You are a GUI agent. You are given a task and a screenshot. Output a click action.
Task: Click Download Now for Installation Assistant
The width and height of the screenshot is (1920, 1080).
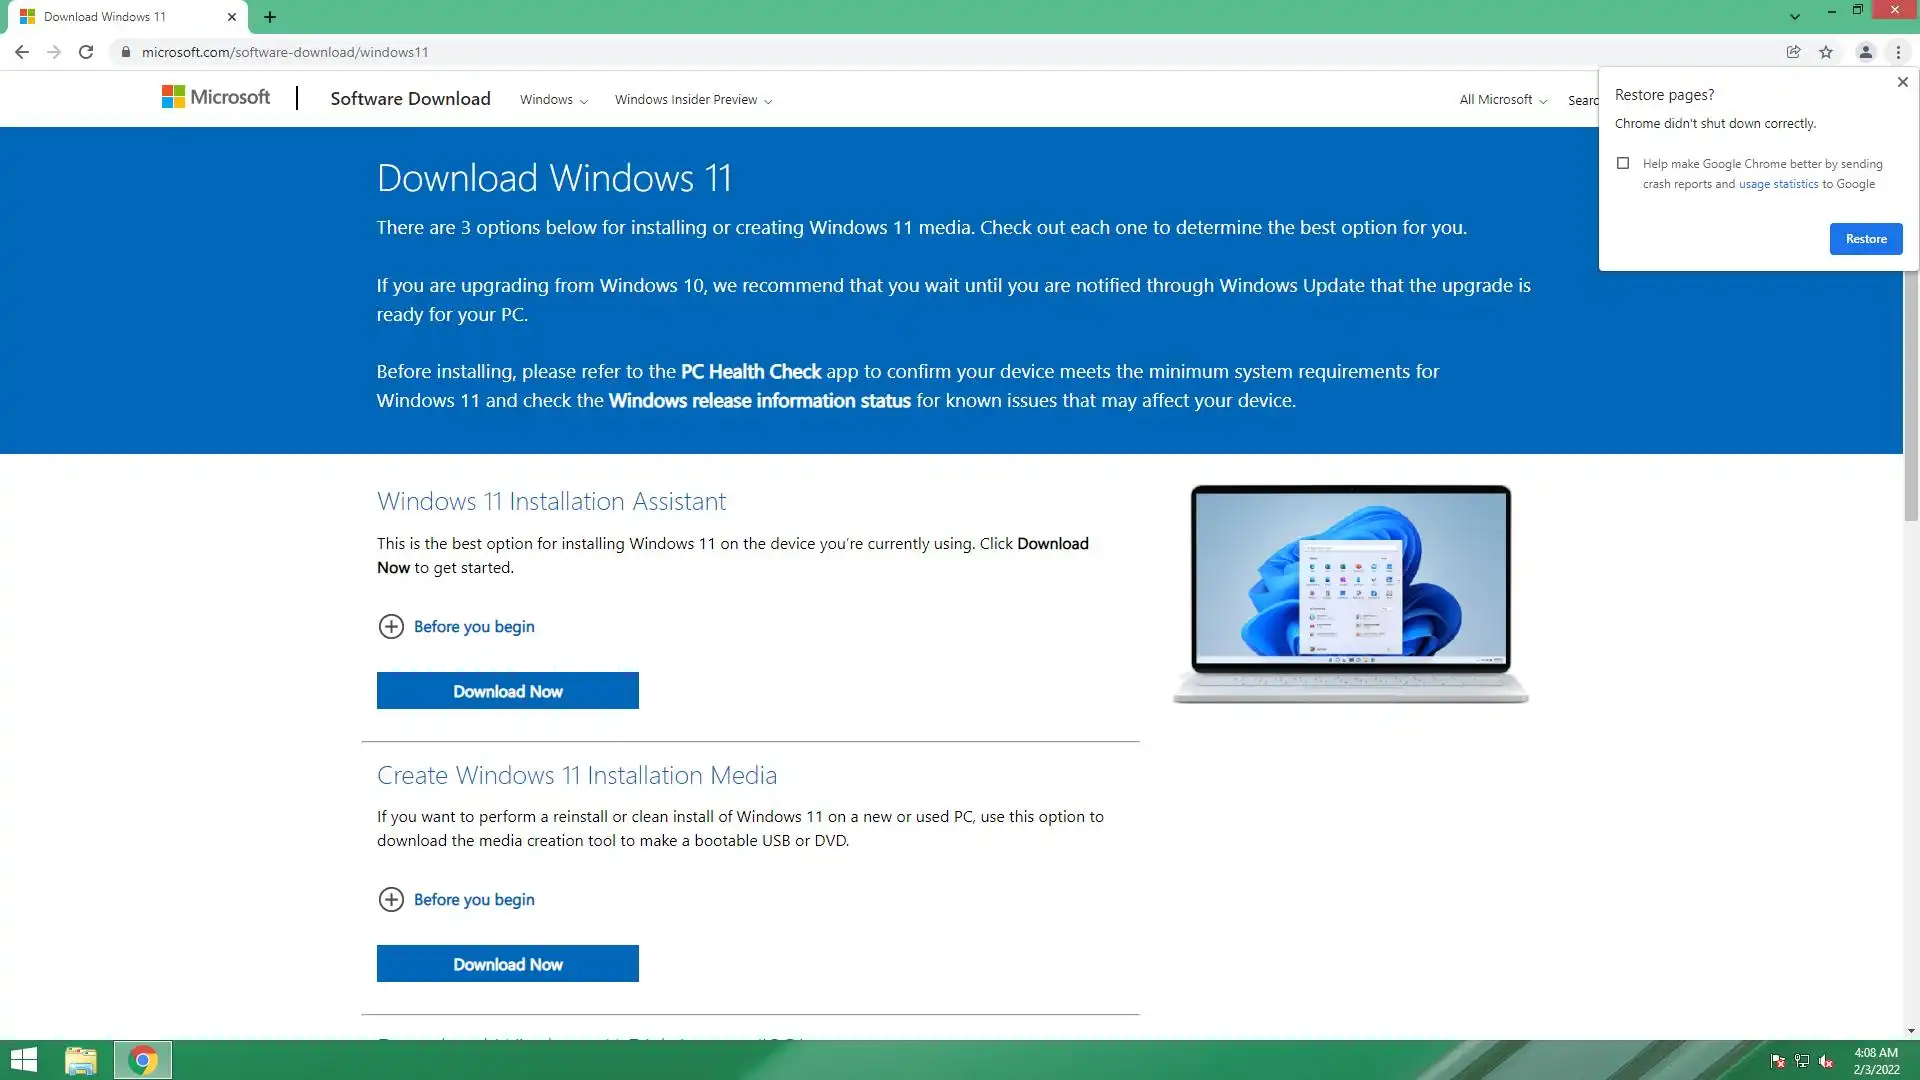(x=507, y=691)
